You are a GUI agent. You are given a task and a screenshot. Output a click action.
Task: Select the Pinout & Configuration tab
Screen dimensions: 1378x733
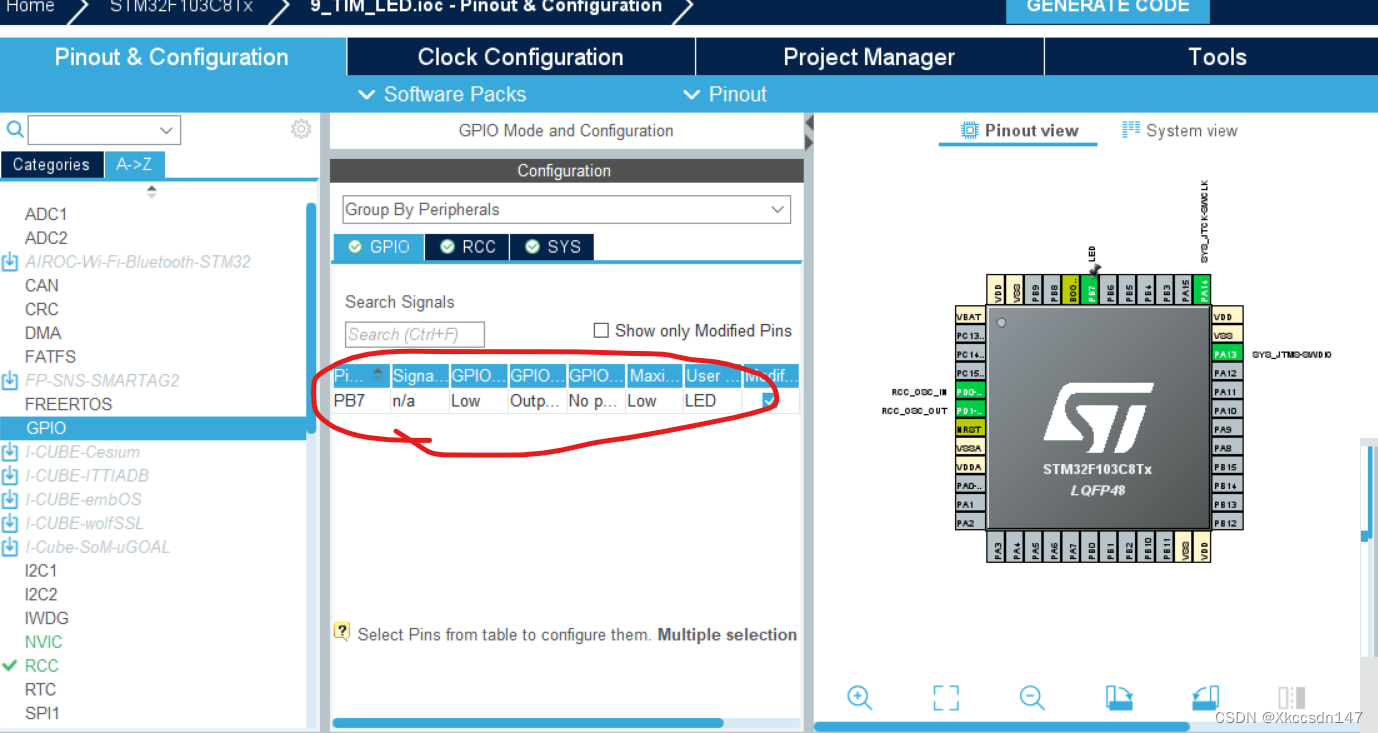coord(172,57)
